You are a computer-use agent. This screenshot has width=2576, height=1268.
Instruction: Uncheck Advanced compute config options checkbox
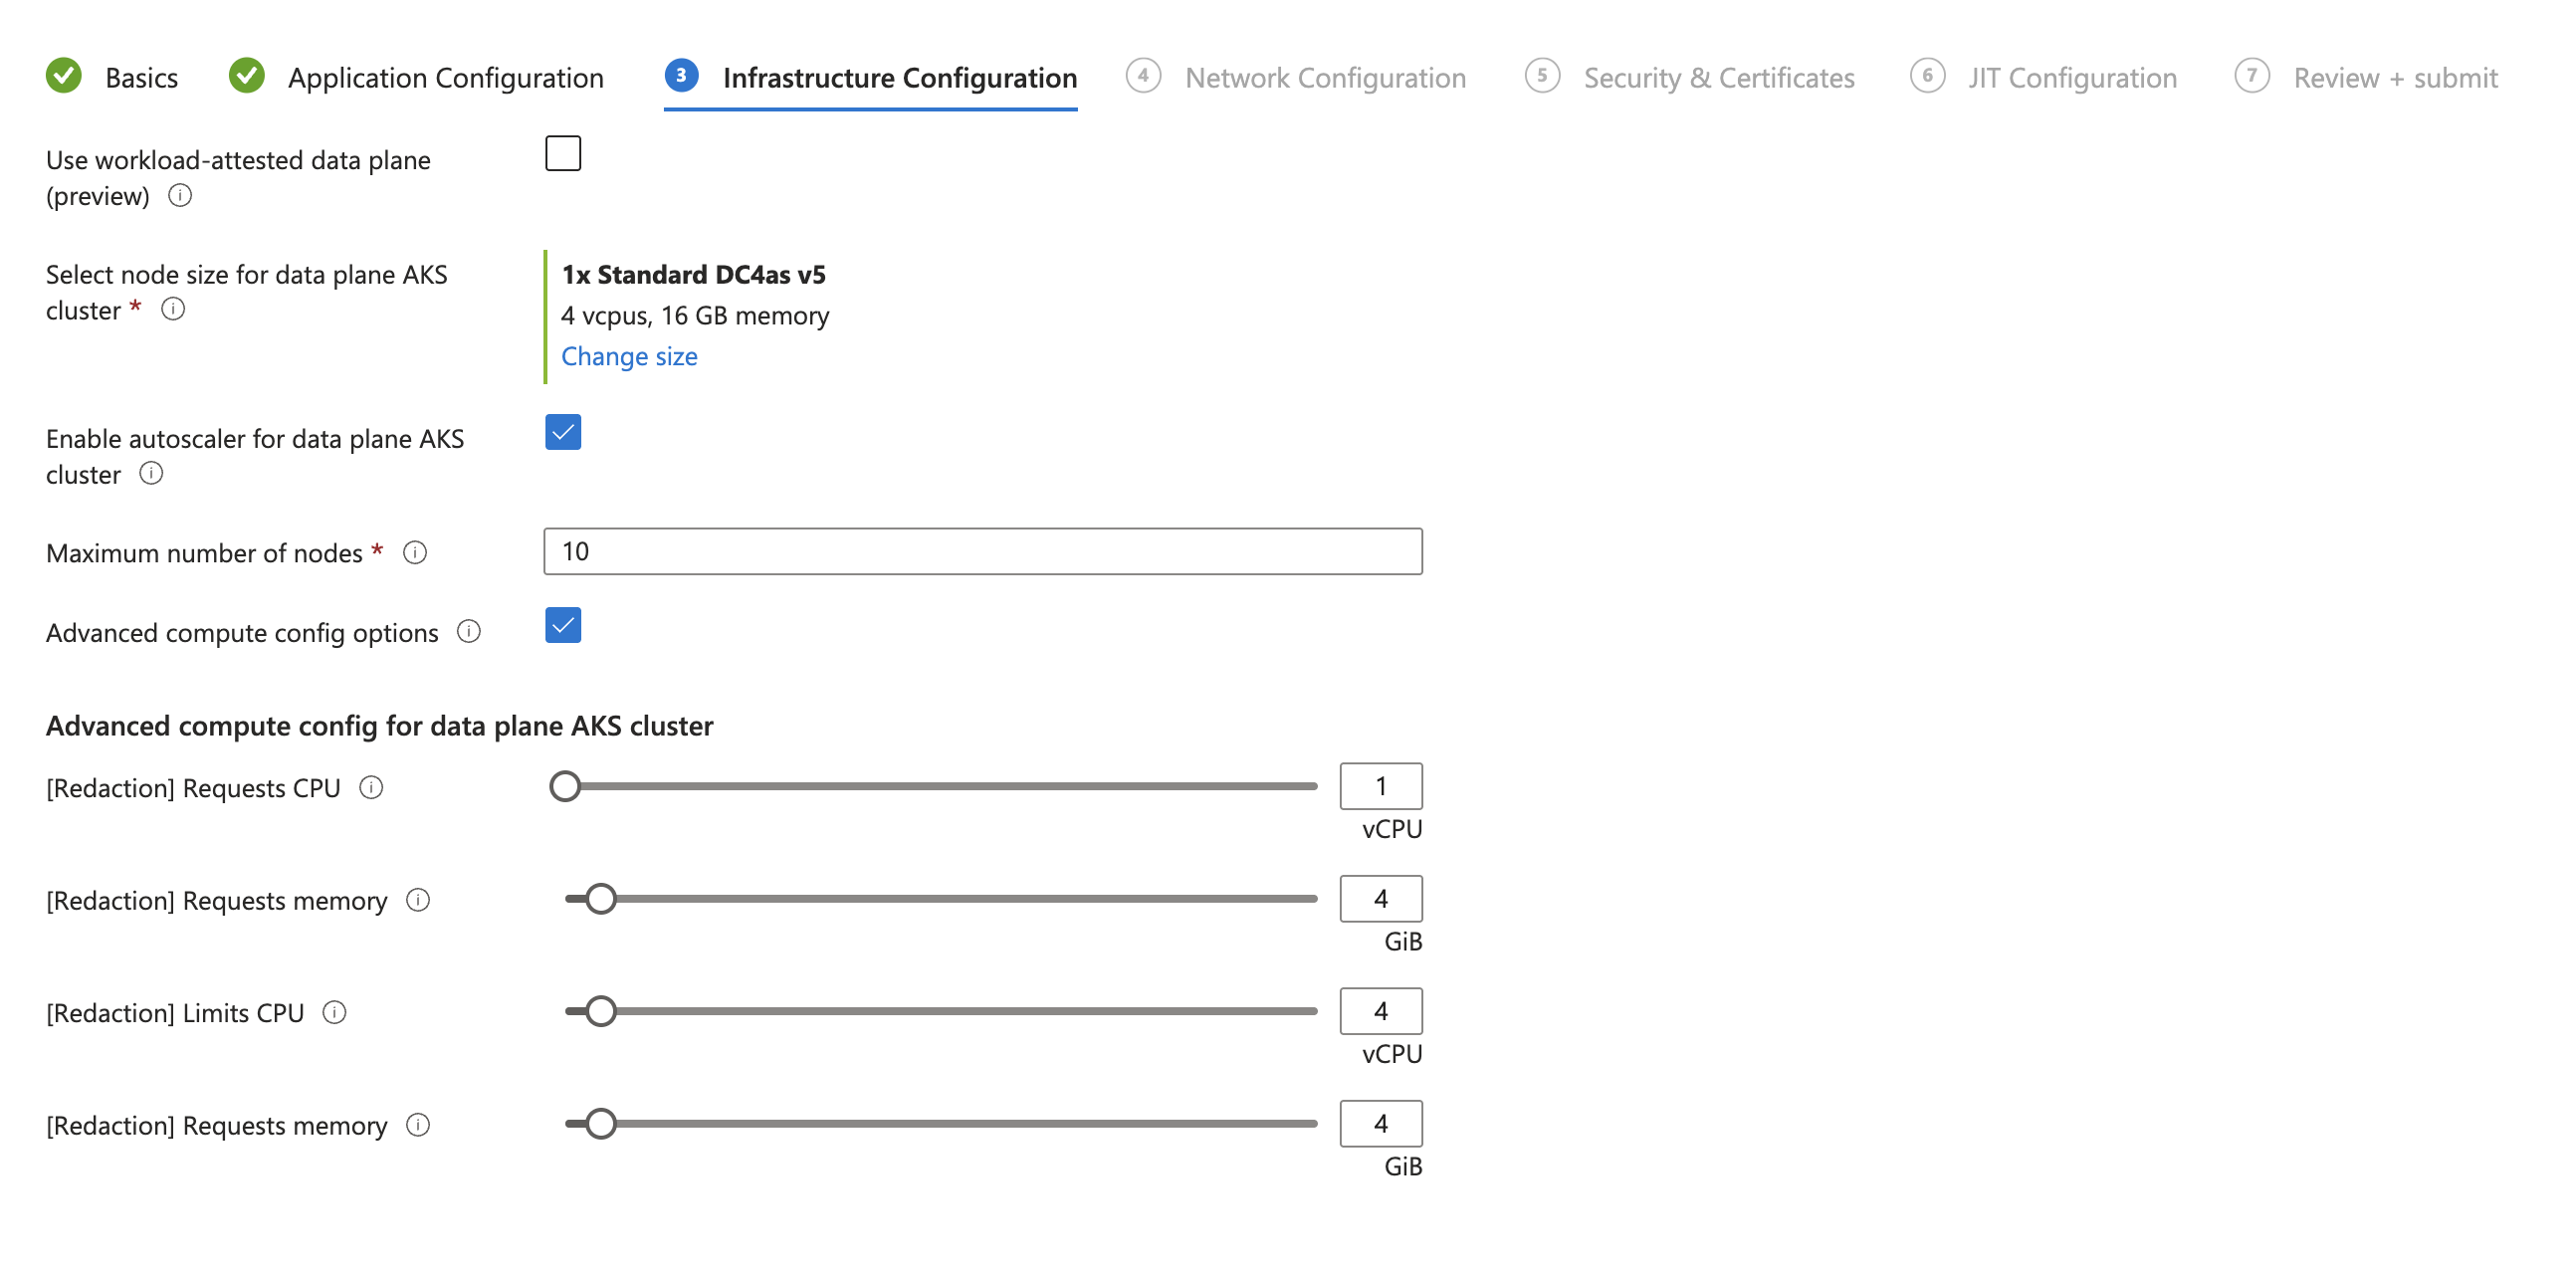point(563,626)
